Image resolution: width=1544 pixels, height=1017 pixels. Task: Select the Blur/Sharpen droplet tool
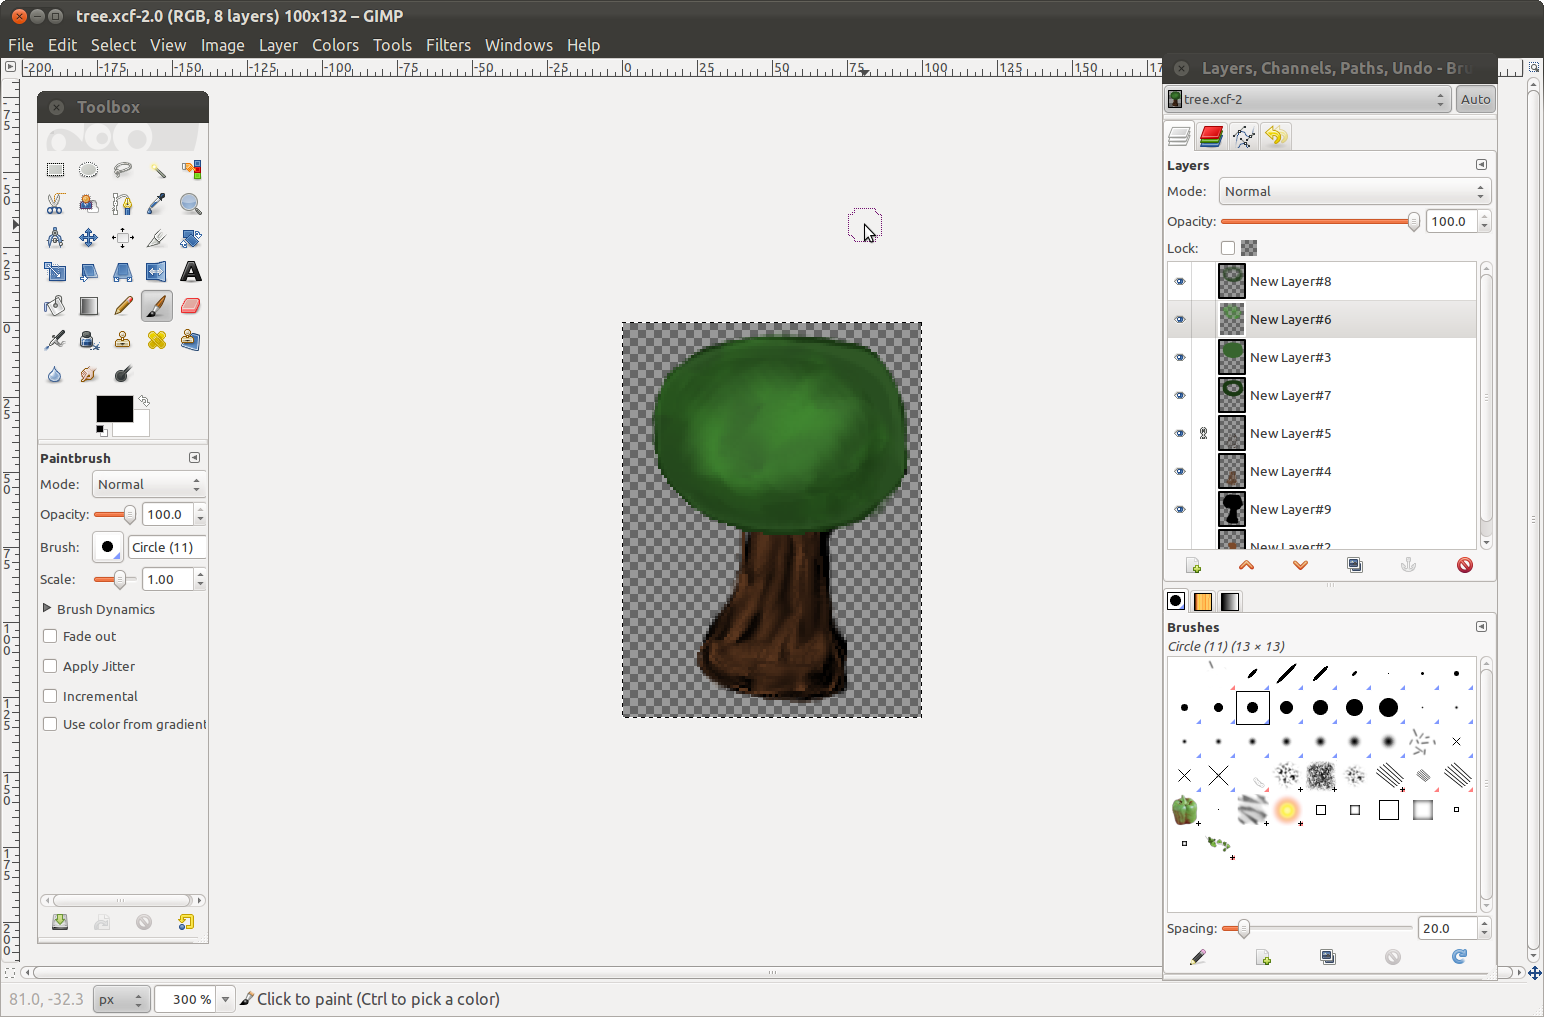coord(55,374)
